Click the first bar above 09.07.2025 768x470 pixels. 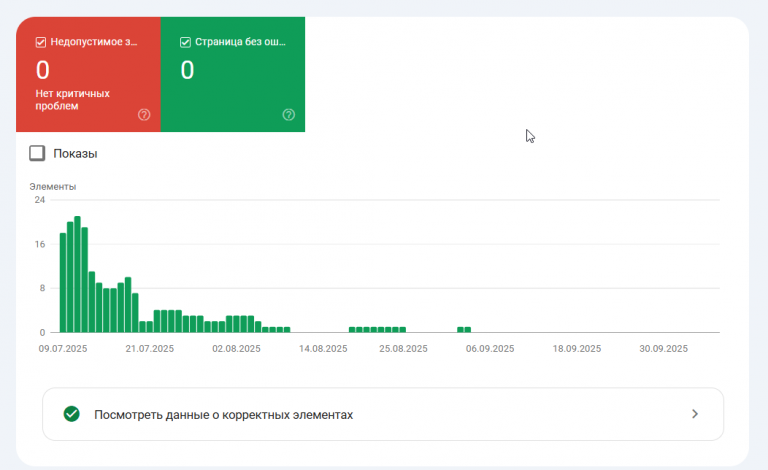pos(63,283)
